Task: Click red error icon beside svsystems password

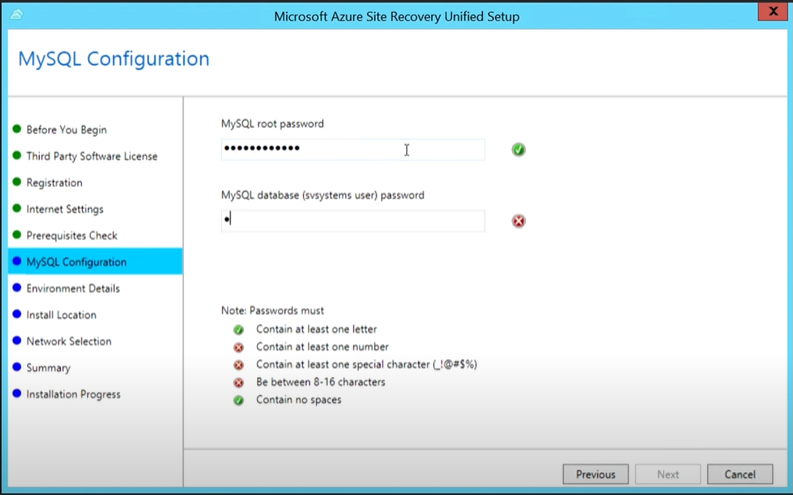Action: [x=518, y=221]
